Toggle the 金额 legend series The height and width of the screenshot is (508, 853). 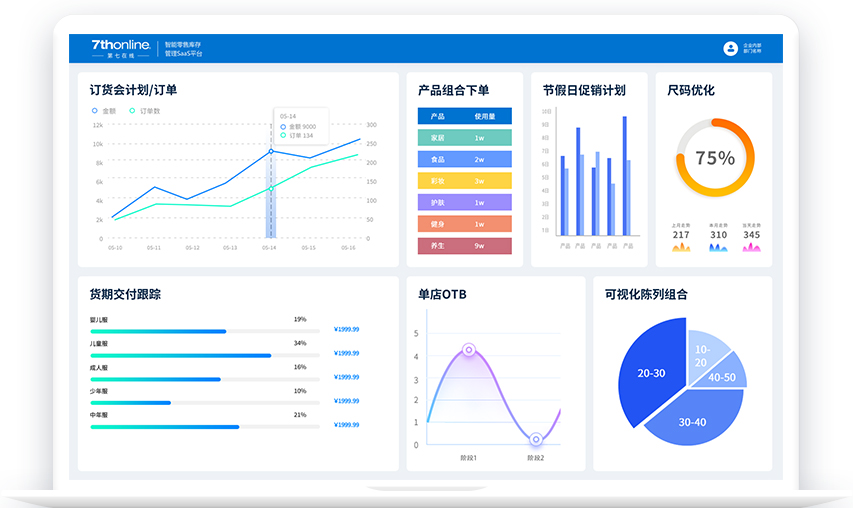point(106,110)
